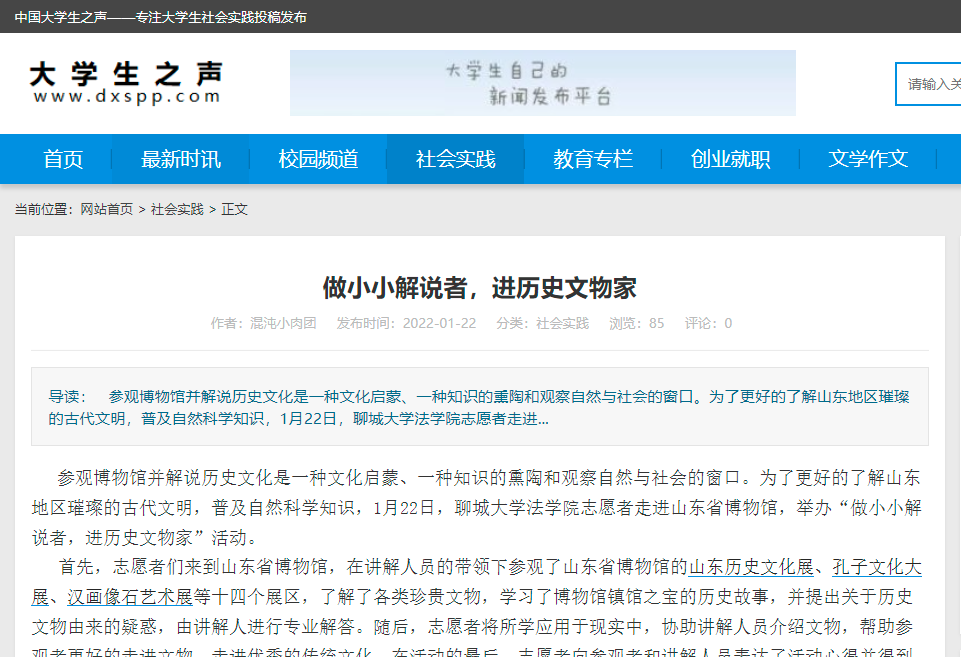The height and width of the screenshot is (657, 961).
Task: Open the 首页 navigation tab
Action: pyautogui.click(x=63, y=159)
